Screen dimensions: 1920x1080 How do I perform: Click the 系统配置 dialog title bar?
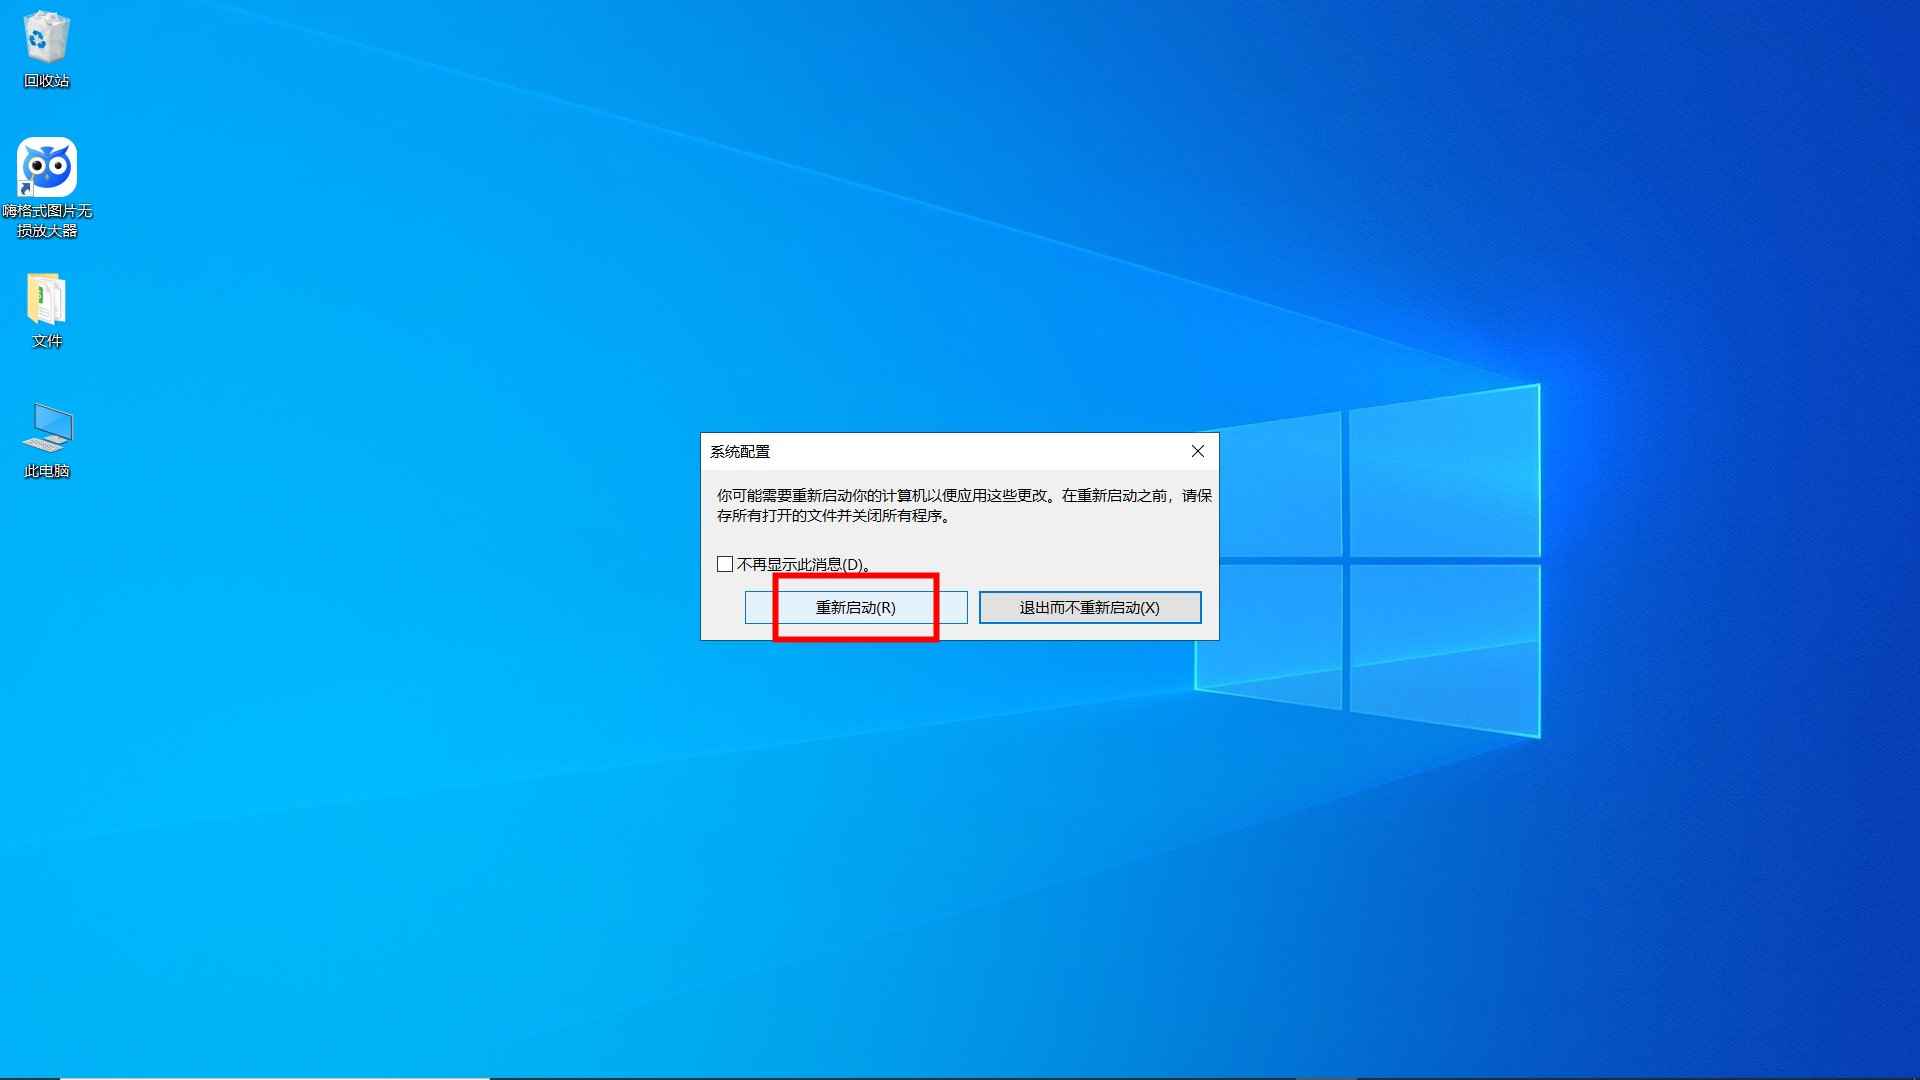tap(900, 452)
